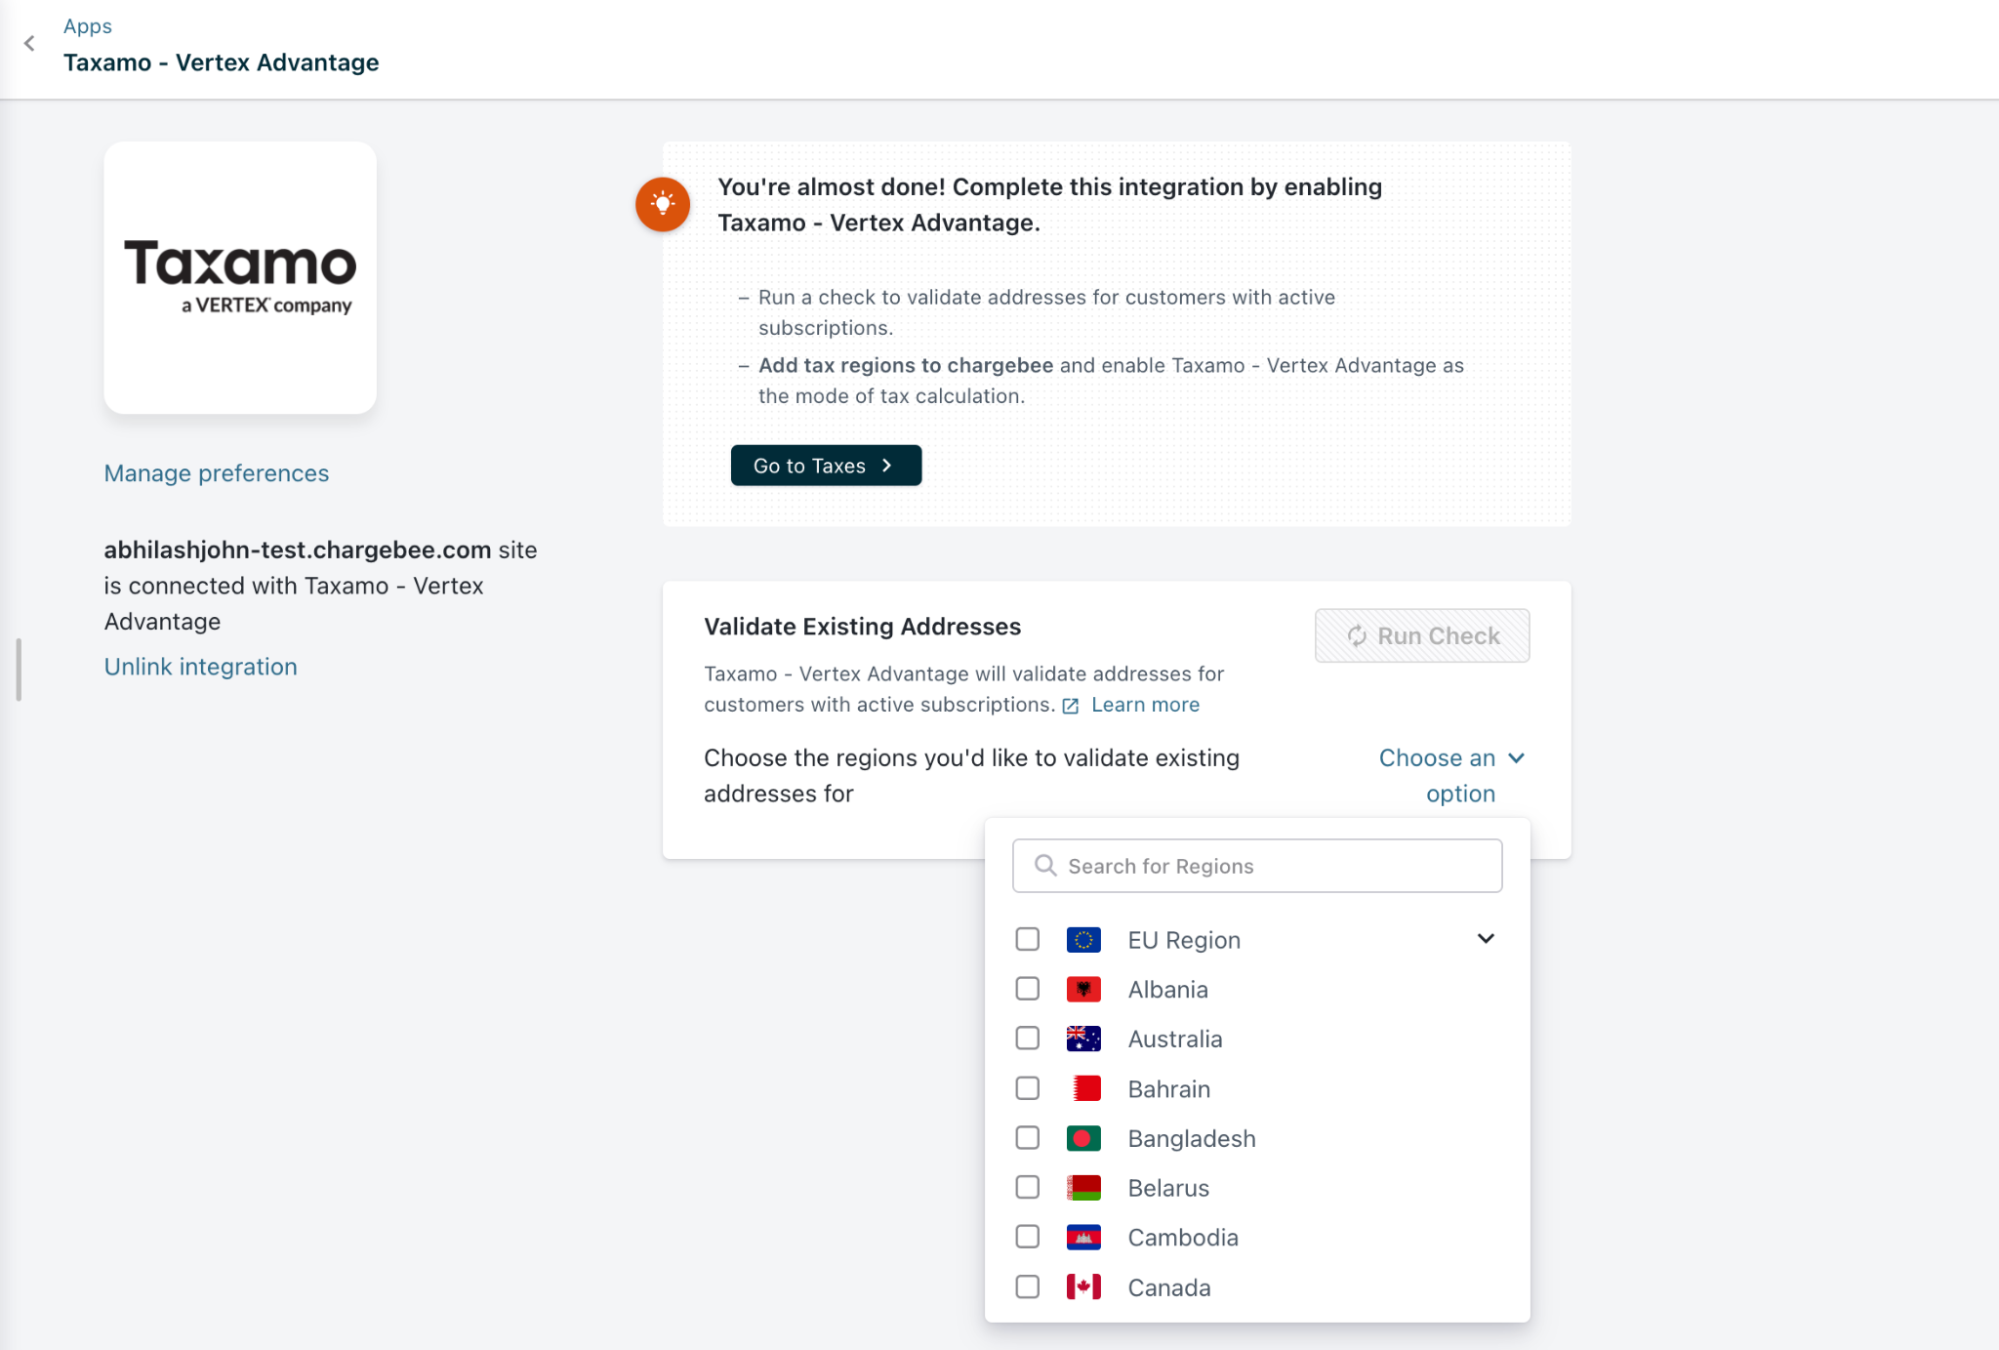Click the Taxamo logo thumbnail

click(x=240, y=277)
